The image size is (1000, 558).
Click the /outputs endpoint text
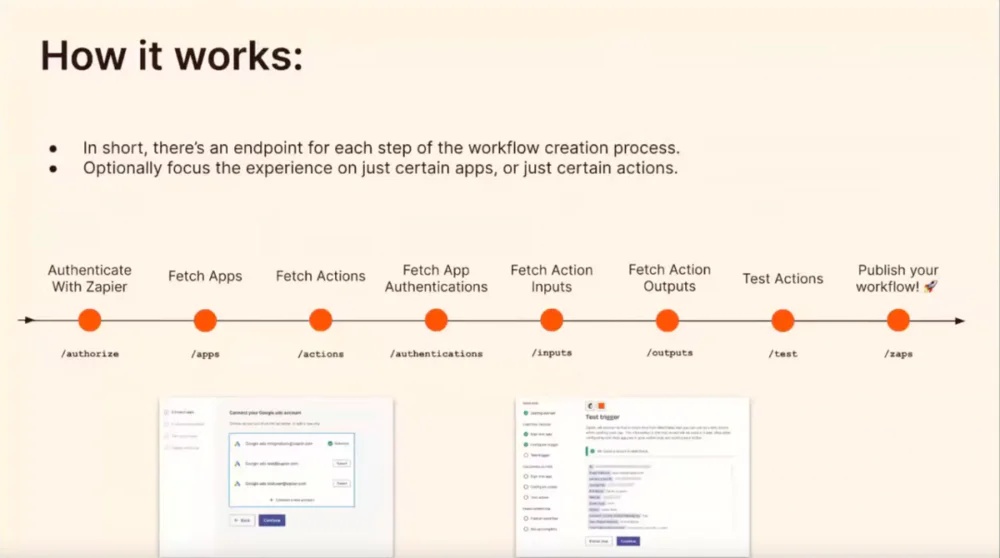[x=669, y=353]
